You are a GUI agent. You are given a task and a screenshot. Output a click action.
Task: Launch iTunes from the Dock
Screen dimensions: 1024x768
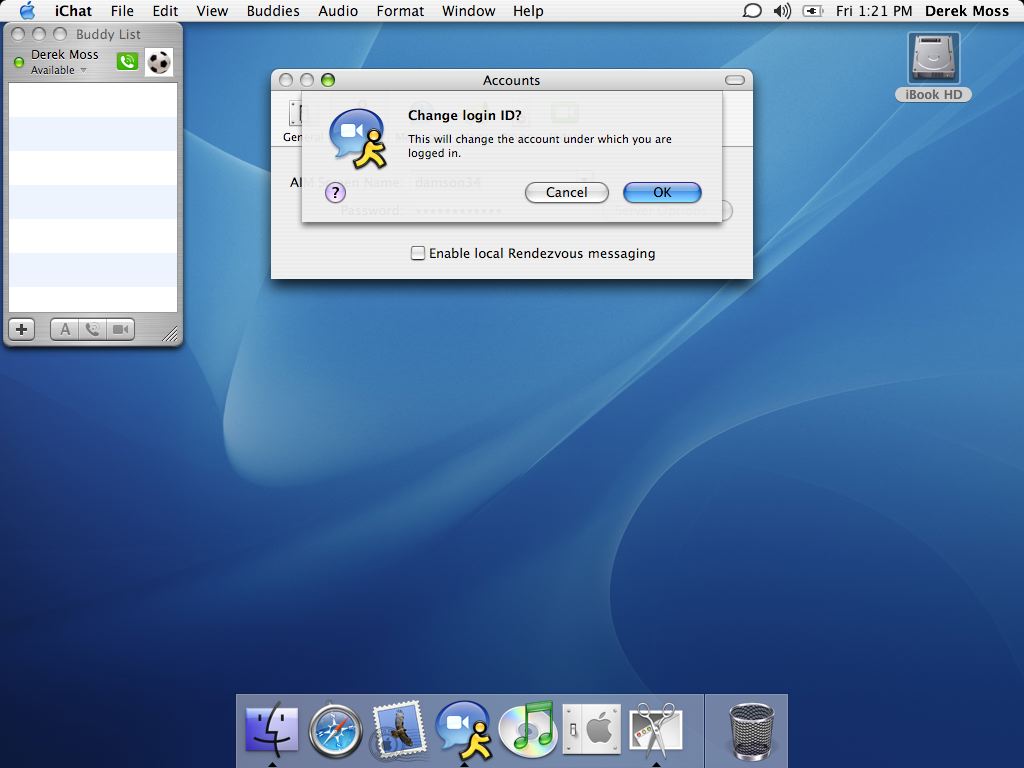point(527,729)
